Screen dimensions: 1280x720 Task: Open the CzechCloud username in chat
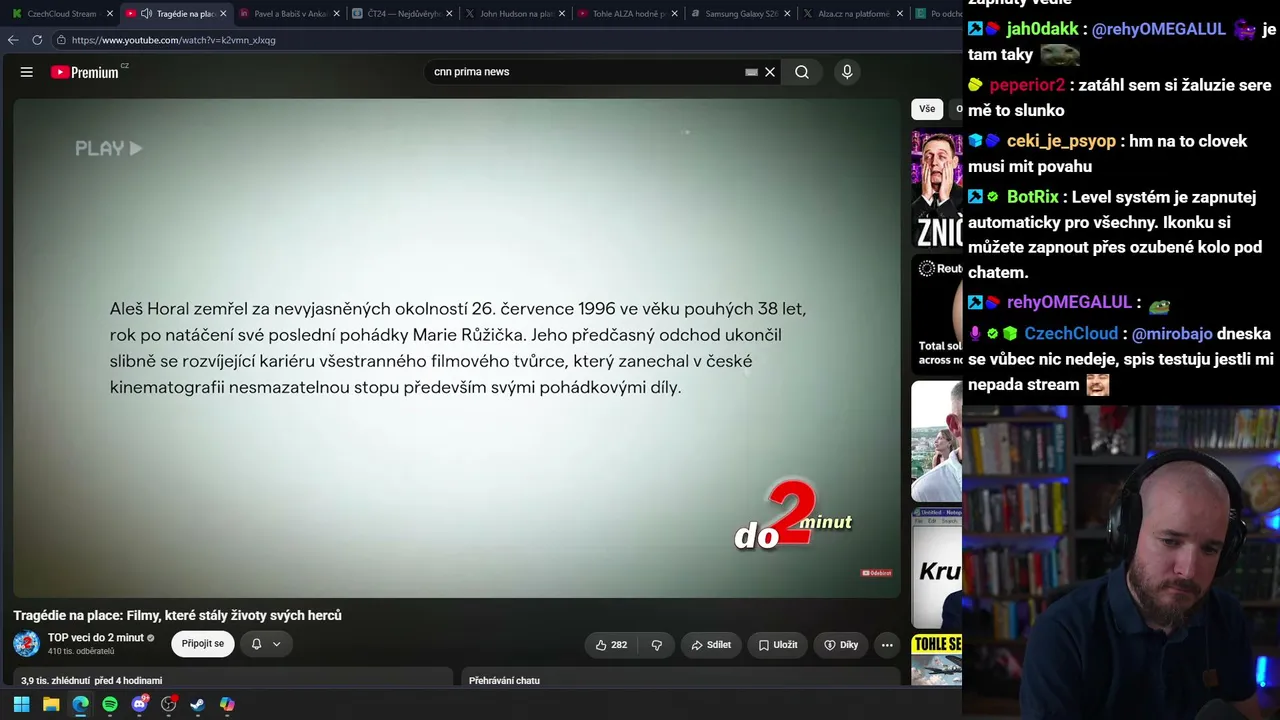point(1071,334)
